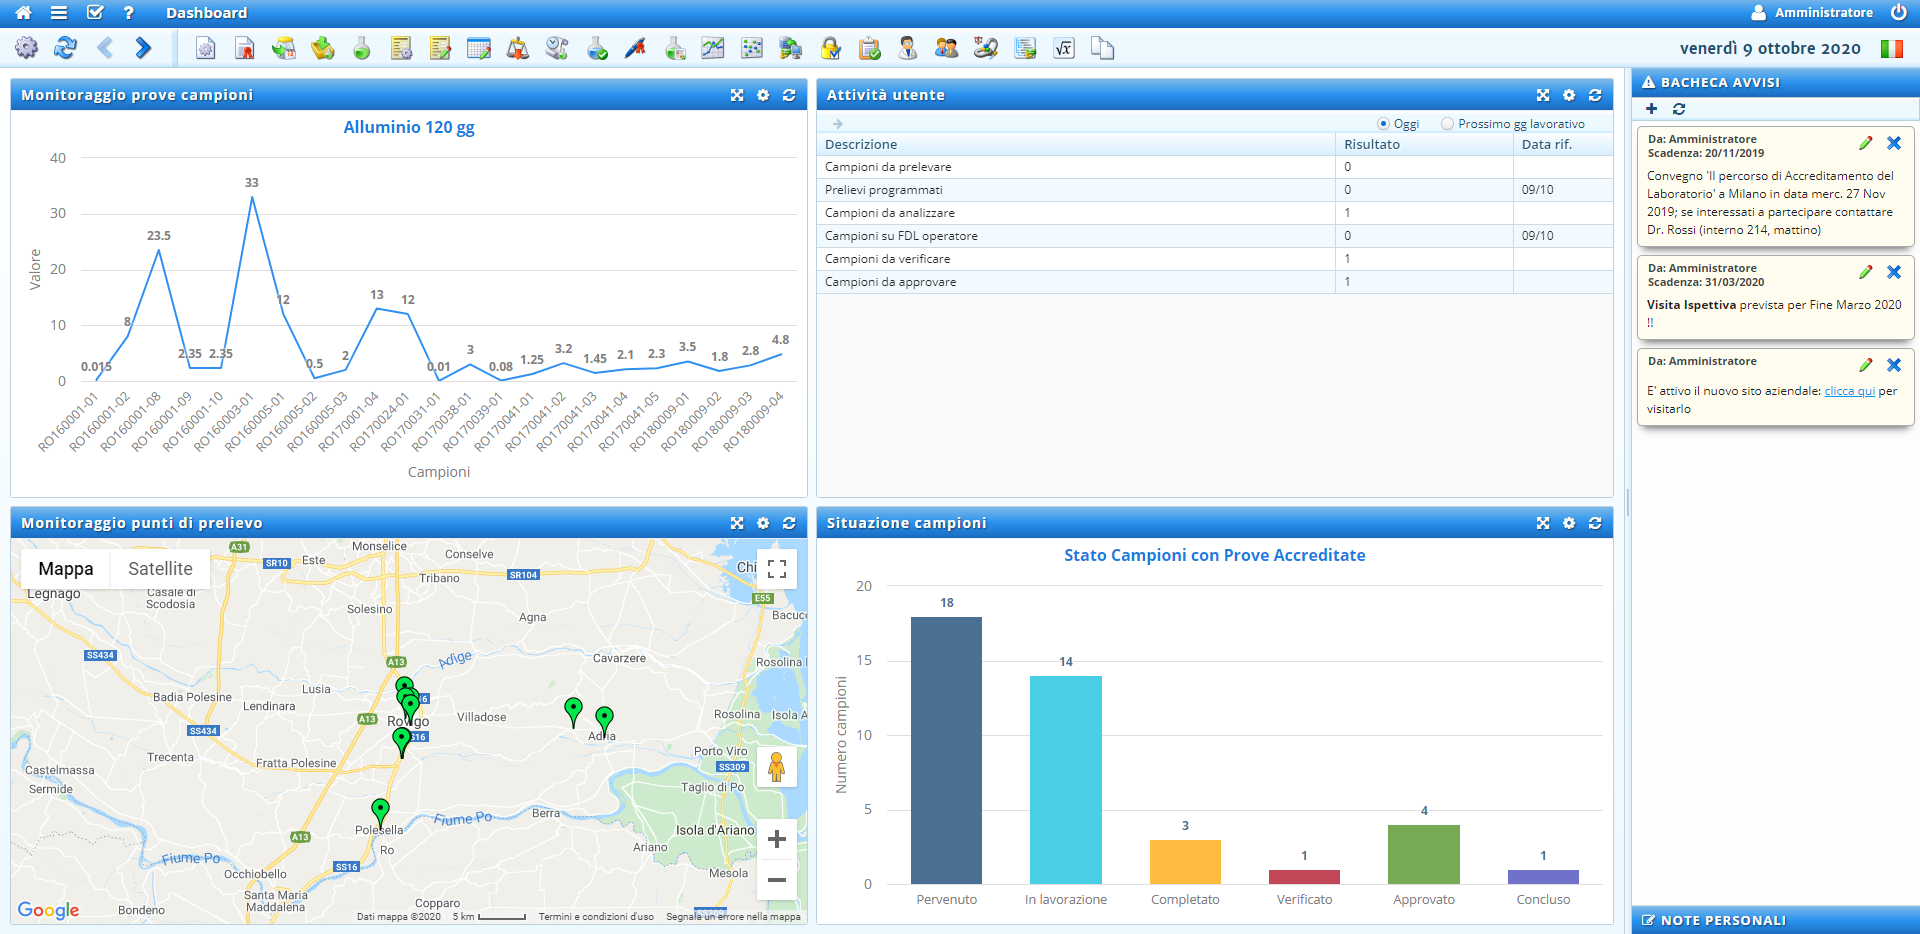Click the Pervenuto bar in chart

(x=946, y=750)
